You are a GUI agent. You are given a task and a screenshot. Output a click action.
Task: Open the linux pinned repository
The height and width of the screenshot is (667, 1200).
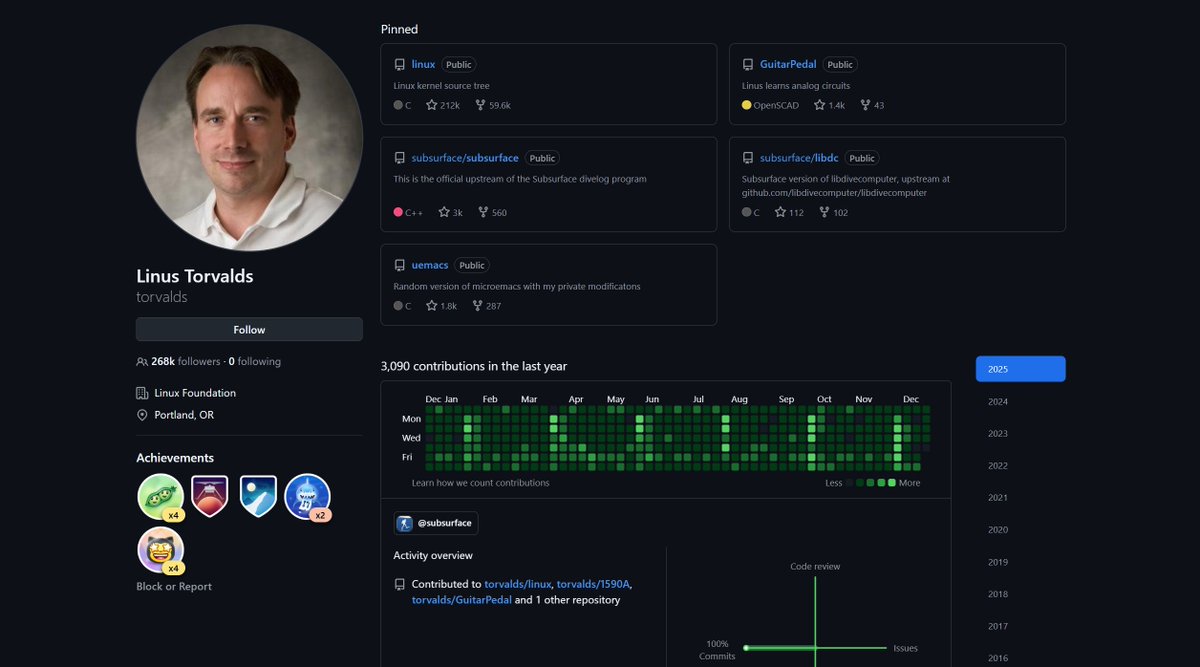pyautogui.click(x=423, y=65)
